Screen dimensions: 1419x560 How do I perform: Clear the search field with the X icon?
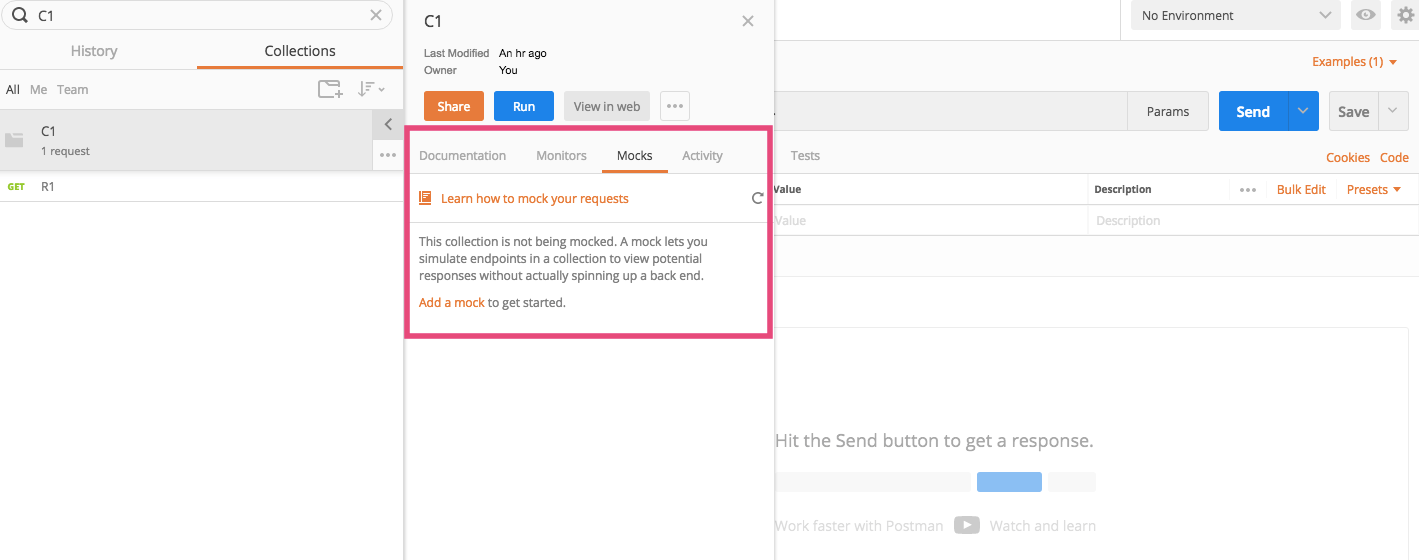376,15
